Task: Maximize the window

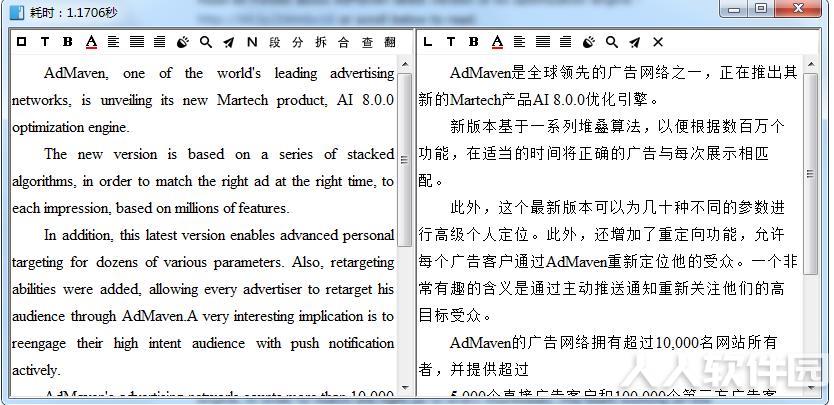Action: pyautogui.click(x=762, y=9)
